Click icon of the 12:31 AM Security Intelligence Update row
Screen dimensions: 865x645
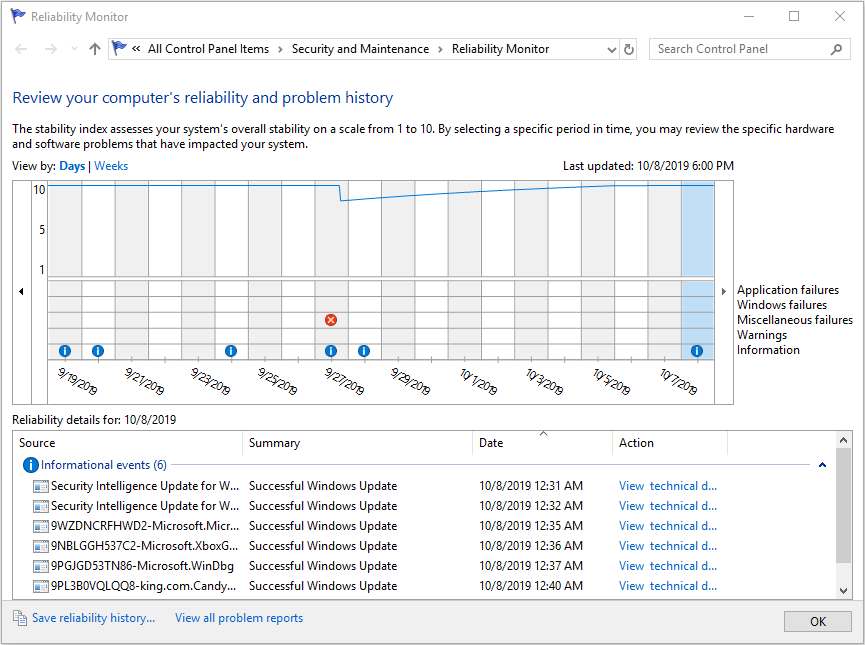coord(40,486)
